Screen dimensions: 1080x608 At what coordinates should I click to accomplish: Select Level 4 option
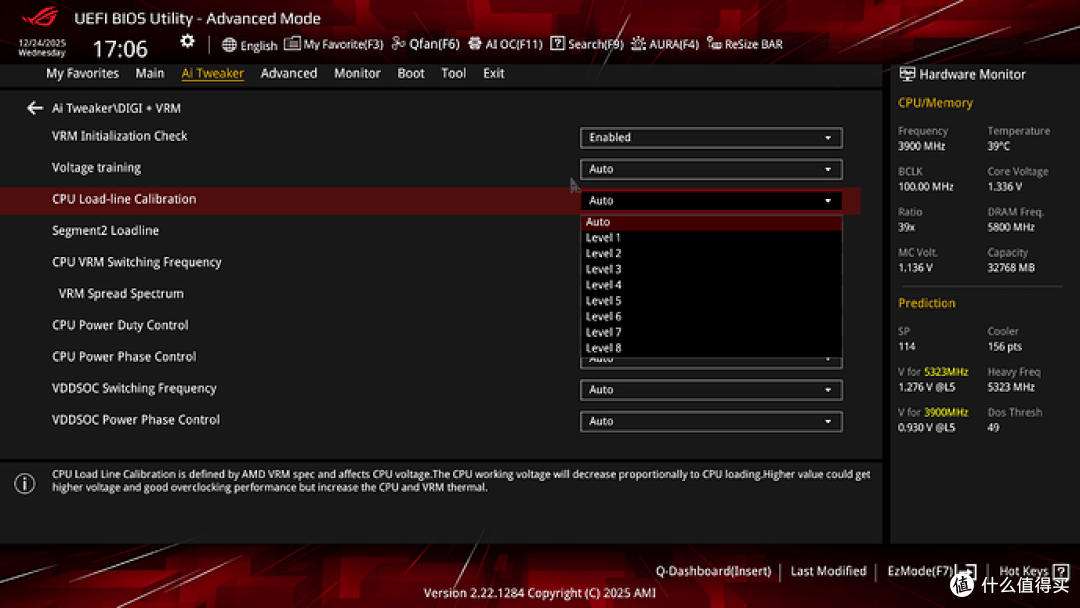pyautogui.click(x=711, y=285)
